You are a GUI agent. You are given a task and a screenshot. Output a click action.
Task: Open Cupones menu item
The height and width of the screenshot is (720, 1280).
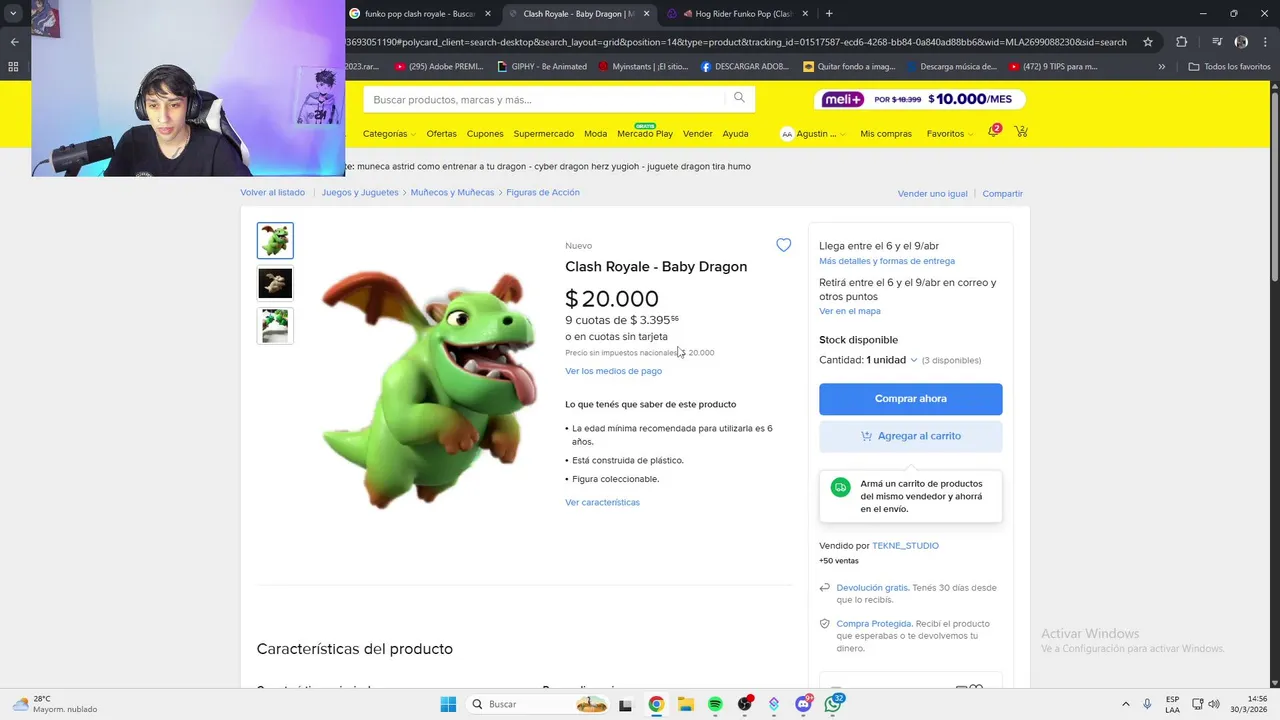pos(485,133)
